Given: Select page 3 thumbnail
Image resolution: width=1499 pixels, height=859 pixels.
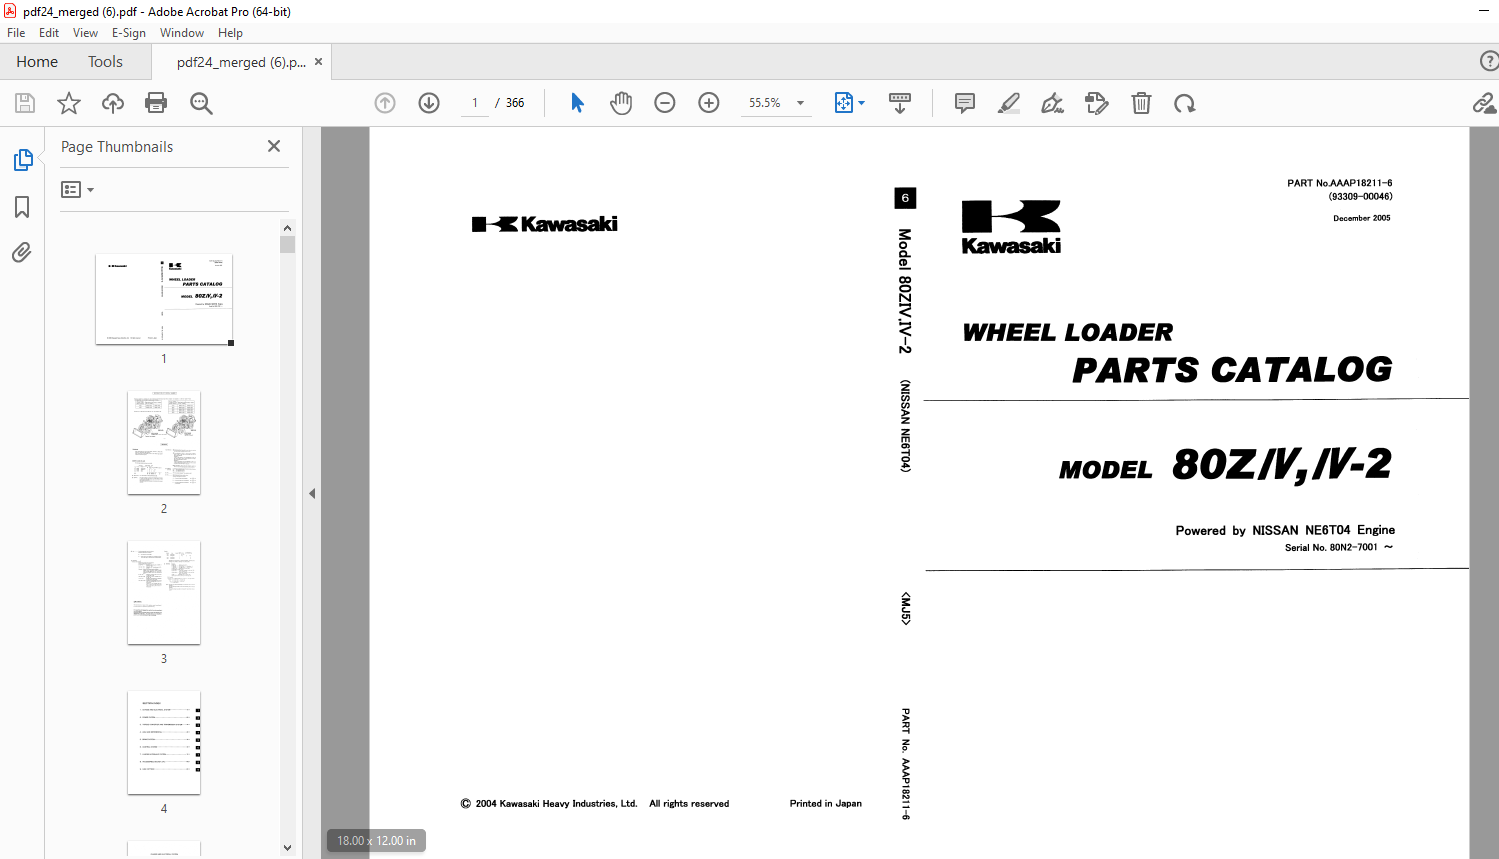Looking at the screenshot, I should pos(164,592).
